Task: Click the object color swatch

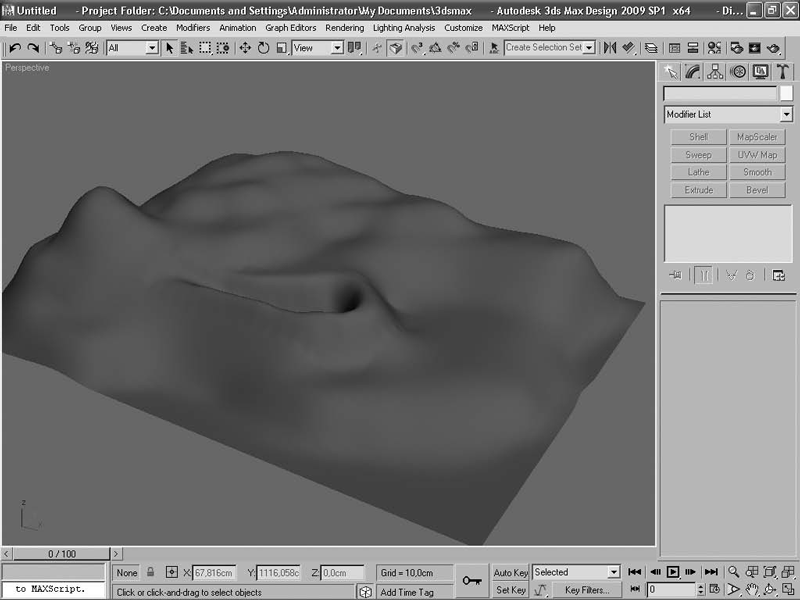Action: (786, 93)
